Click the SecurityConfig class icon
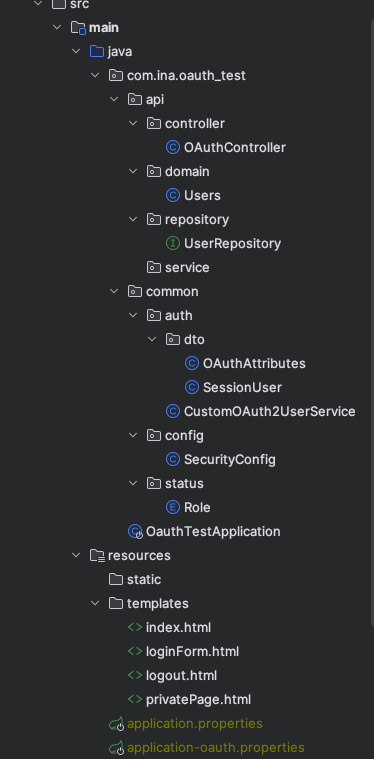Image resolution: width=374 pixels, height=759 pixels. click(x=173, y=459)
